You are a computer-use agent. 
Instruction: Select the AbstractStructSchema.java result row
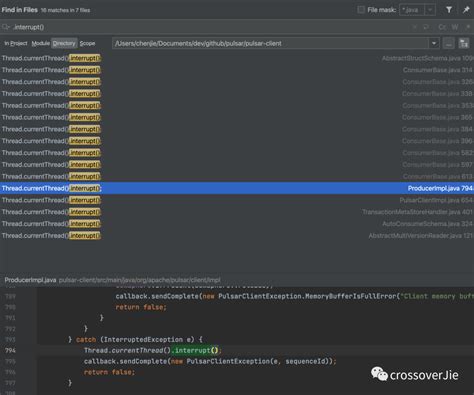[237, 58]
